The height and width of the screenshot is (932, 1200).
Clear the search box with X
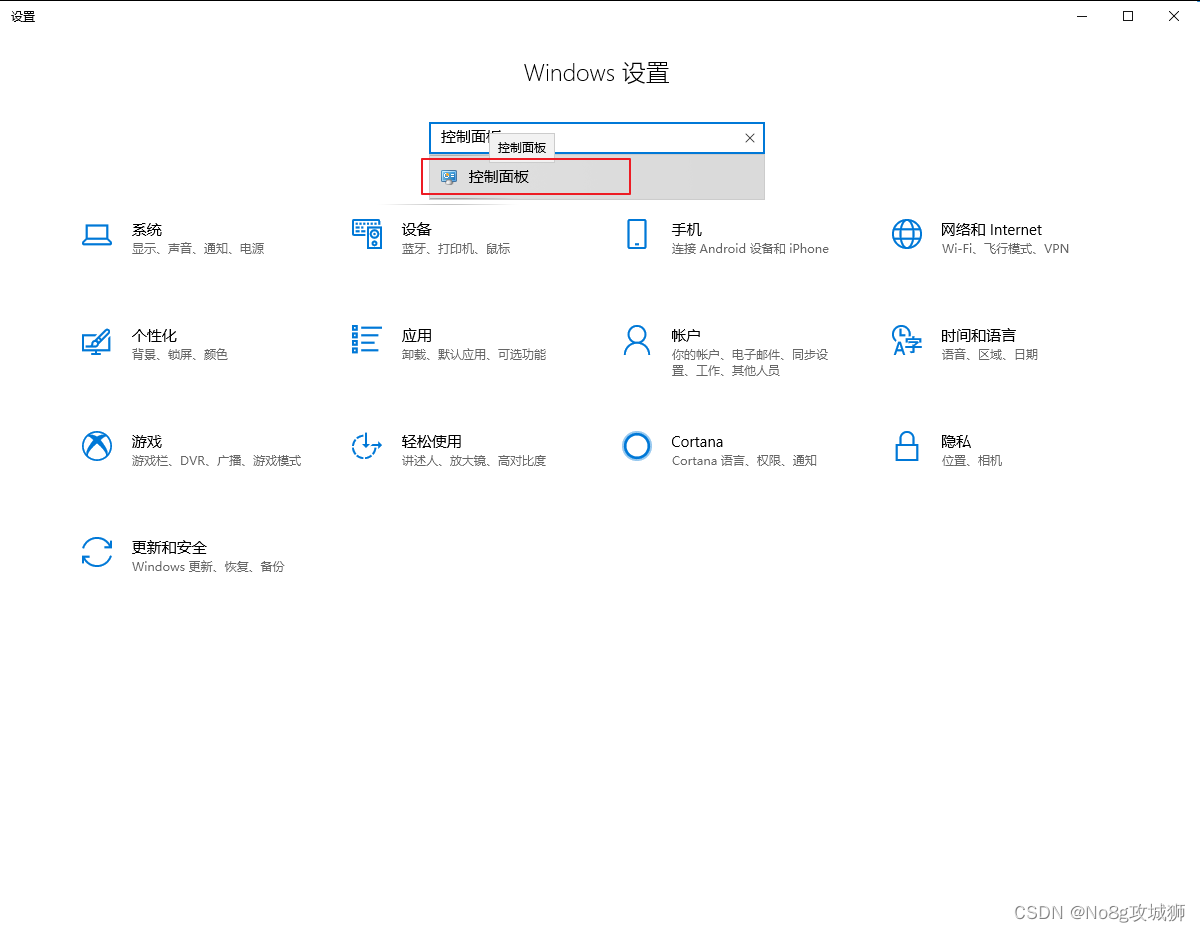click(x=750, y=138)
